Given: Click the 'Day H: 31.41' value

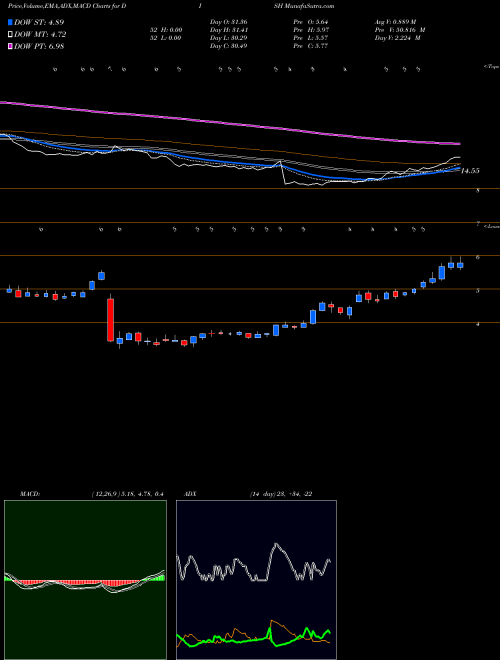Looking at the screenshot, I should coord(229,30).
